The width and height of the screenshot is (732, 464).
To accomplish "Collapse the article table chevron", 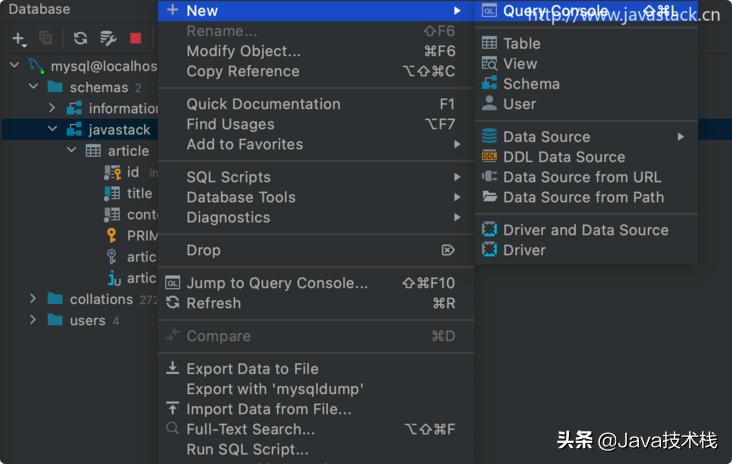I will click(71, 150).
